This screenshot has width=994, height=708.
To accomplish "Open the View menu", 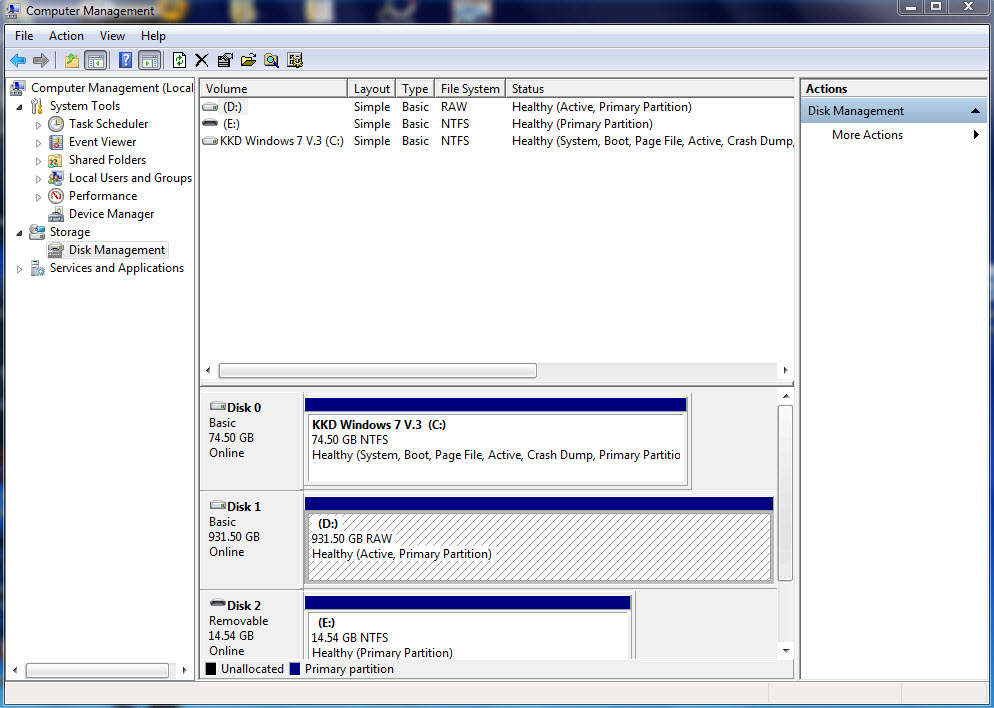I will point(112,36).
